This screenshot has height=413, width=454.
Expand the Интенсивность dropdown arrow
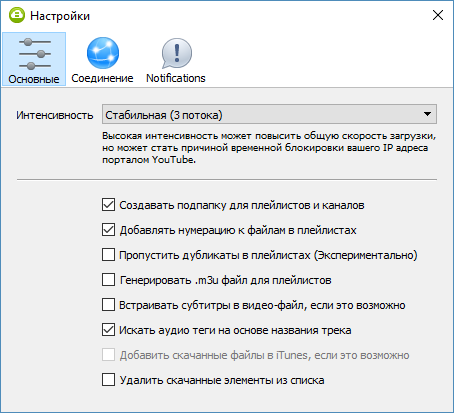427,114
